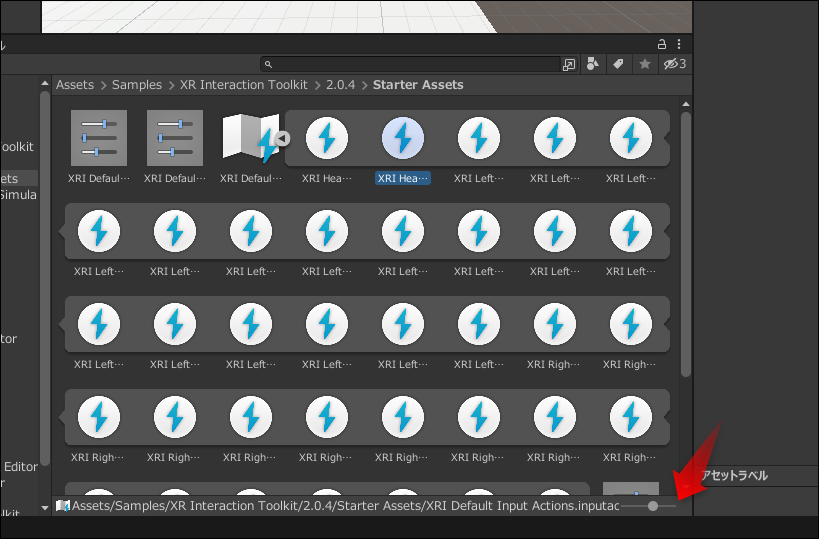Click the アセットラベル header in the Inspector

734,475
